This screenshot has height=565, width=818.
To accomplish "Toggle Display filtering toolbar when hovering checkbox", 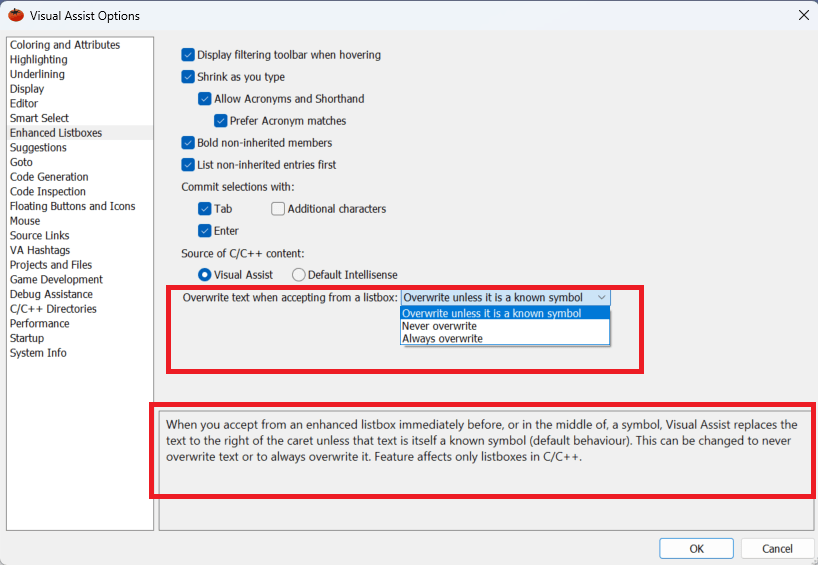I will (188, 55).
